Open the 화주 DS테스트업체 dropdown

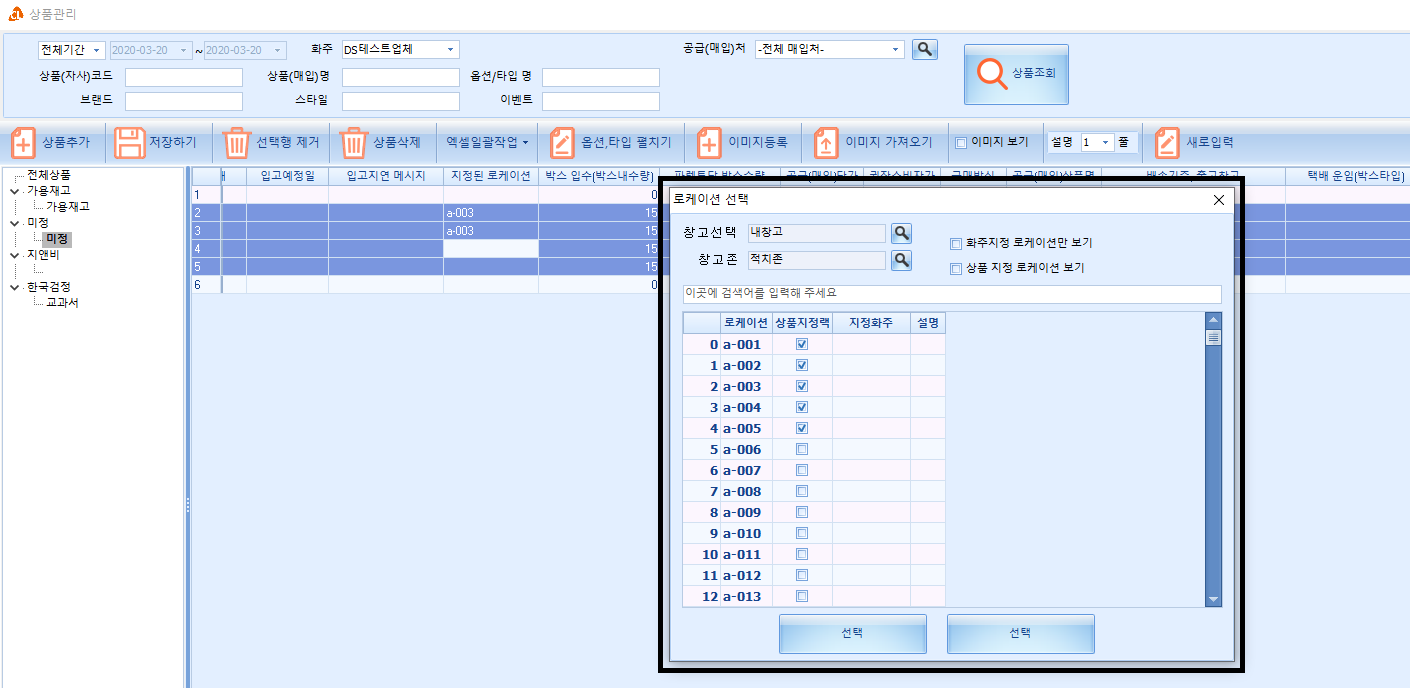(x=451, y=49)
